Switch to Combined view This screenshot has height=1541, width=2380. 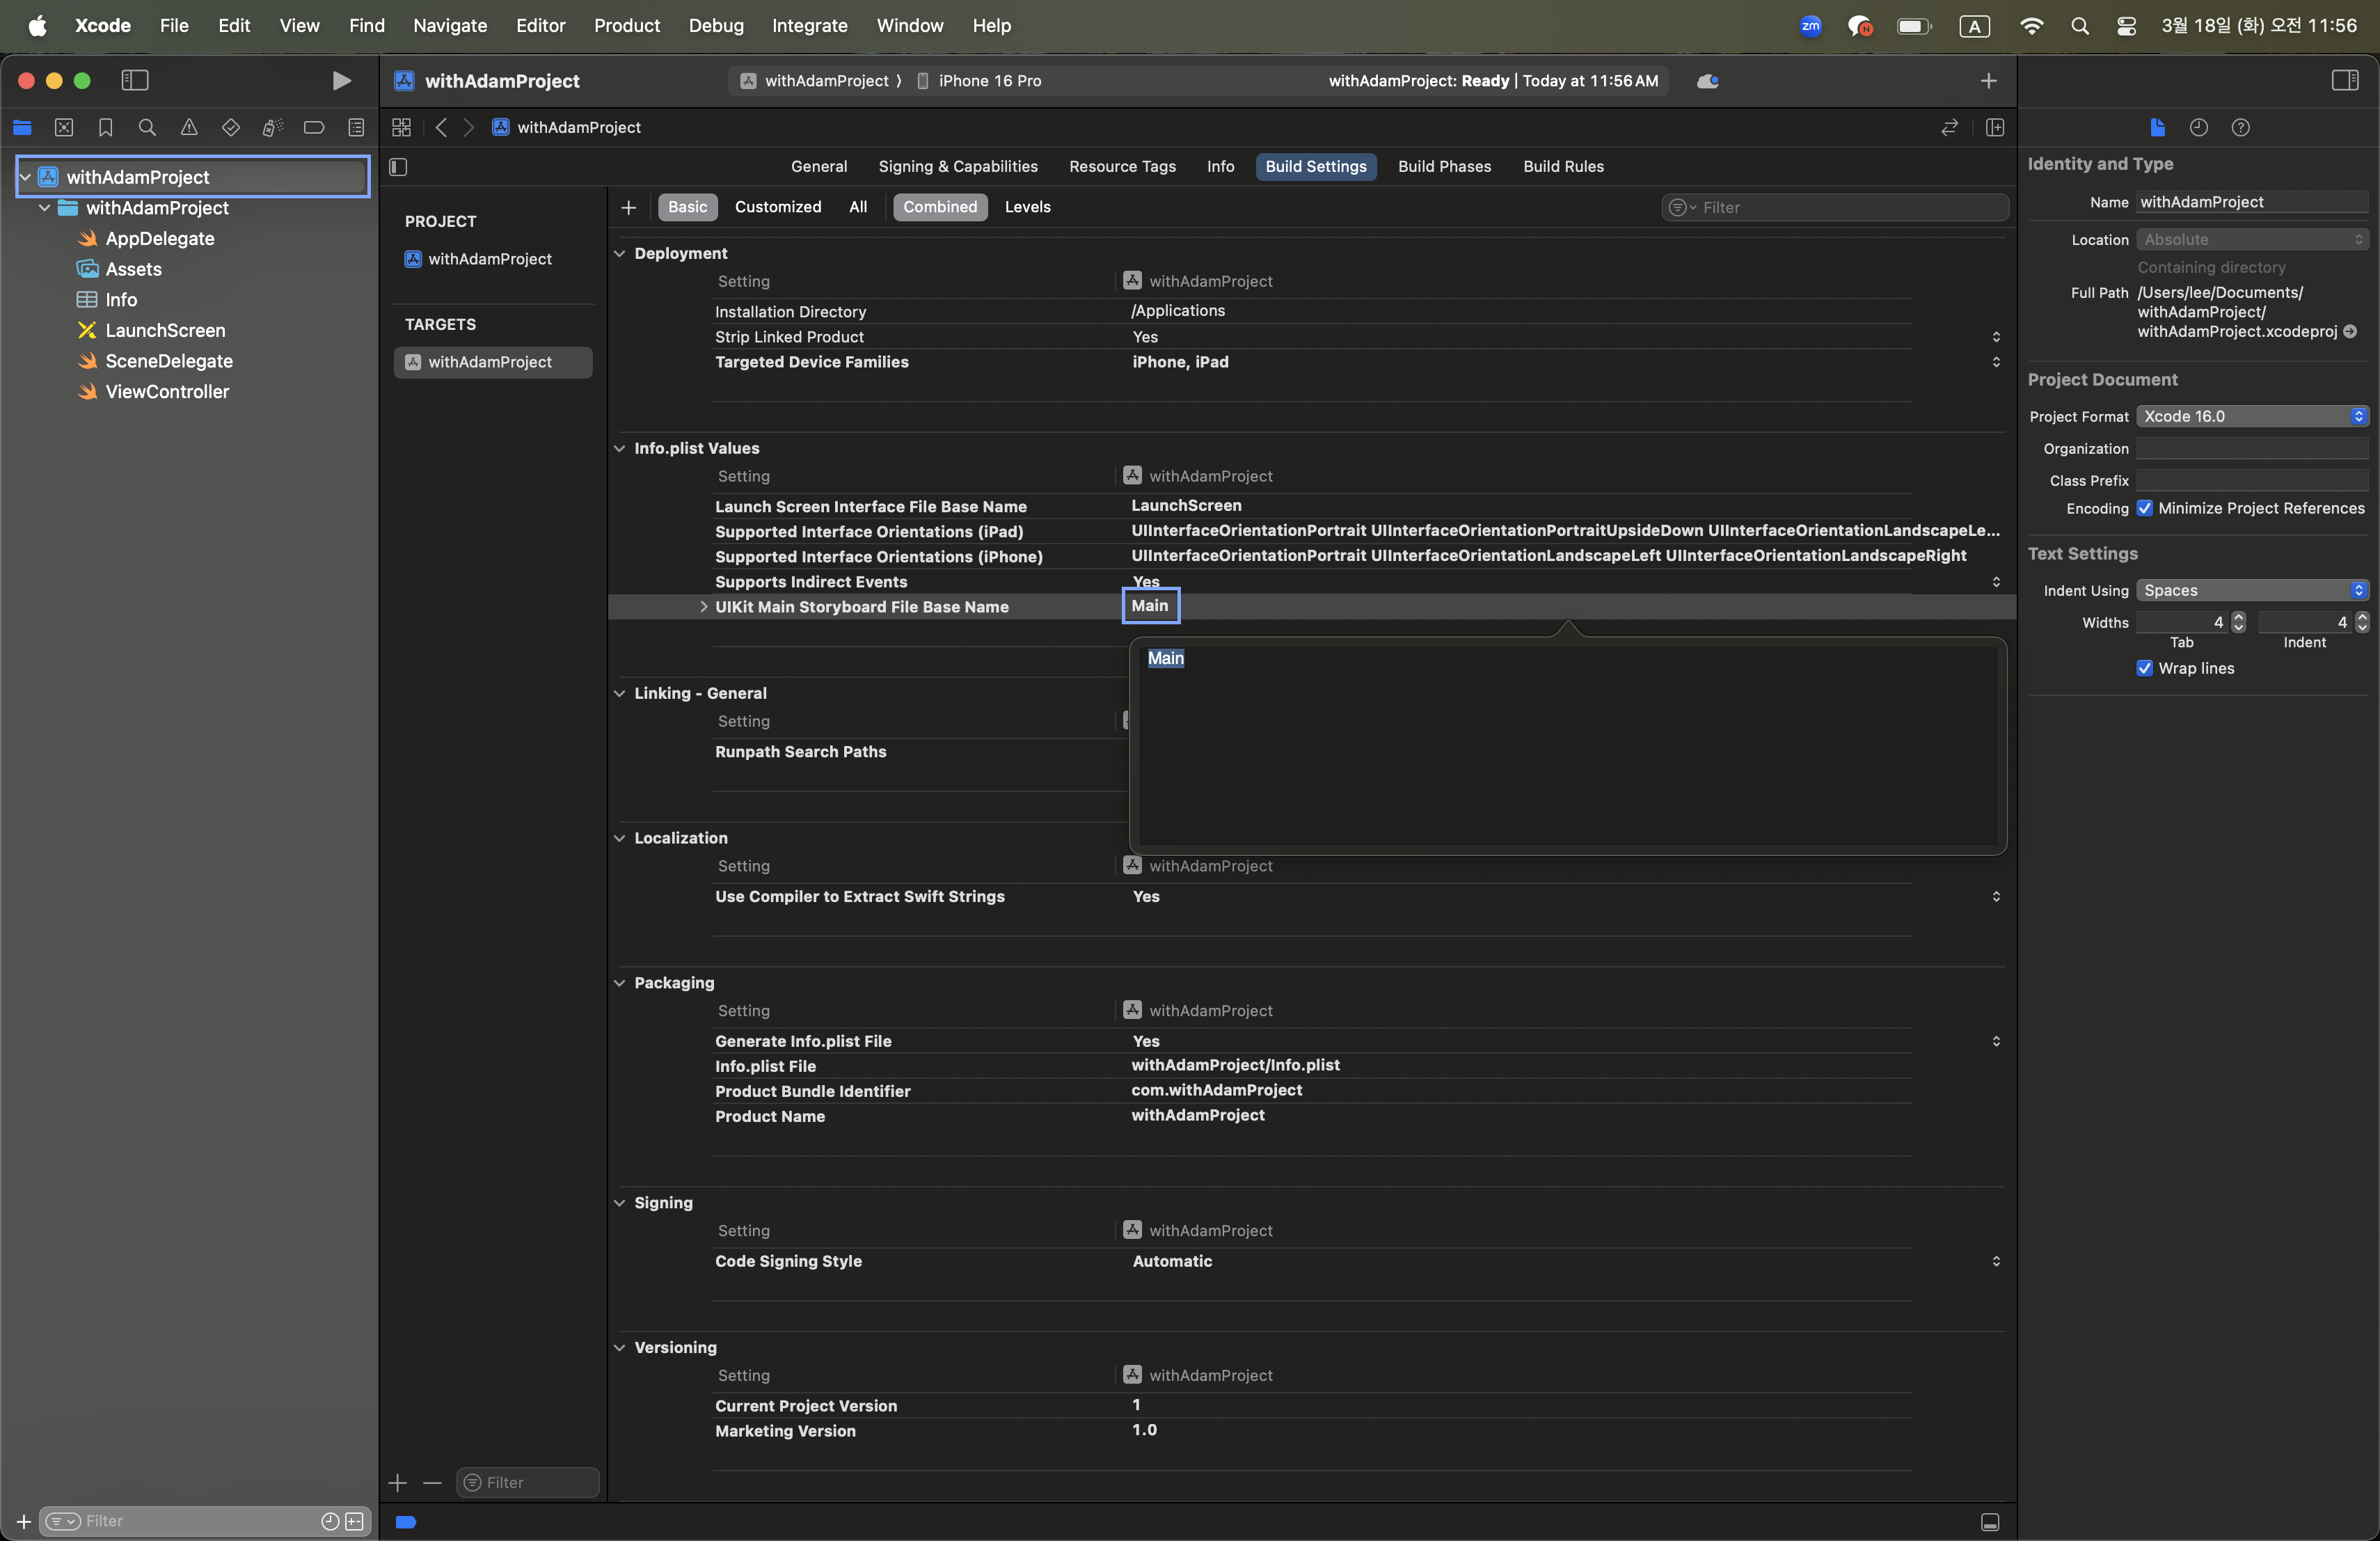pos(939,206)
